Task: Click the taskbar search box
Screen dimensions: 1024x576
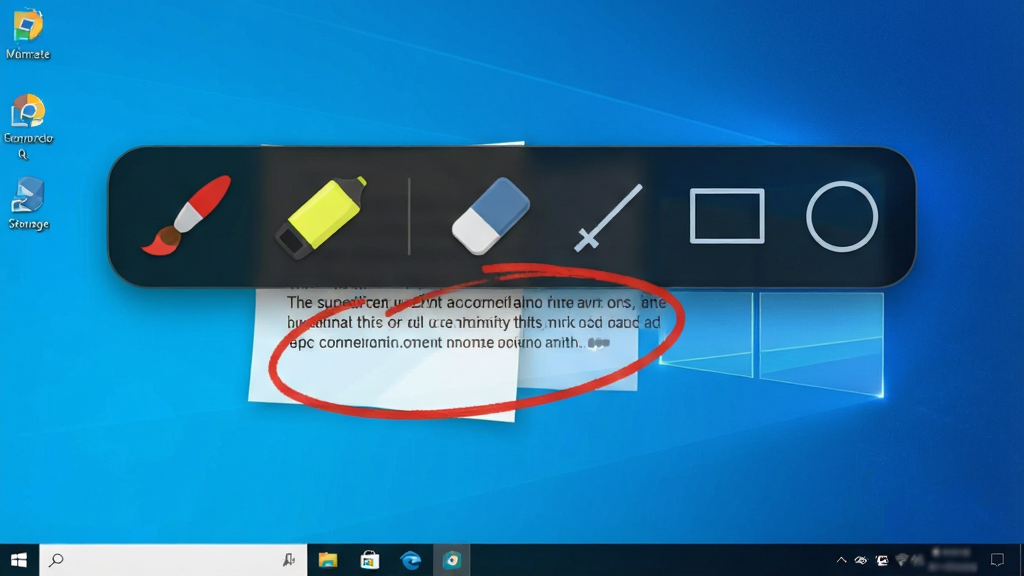Action: 173,560
